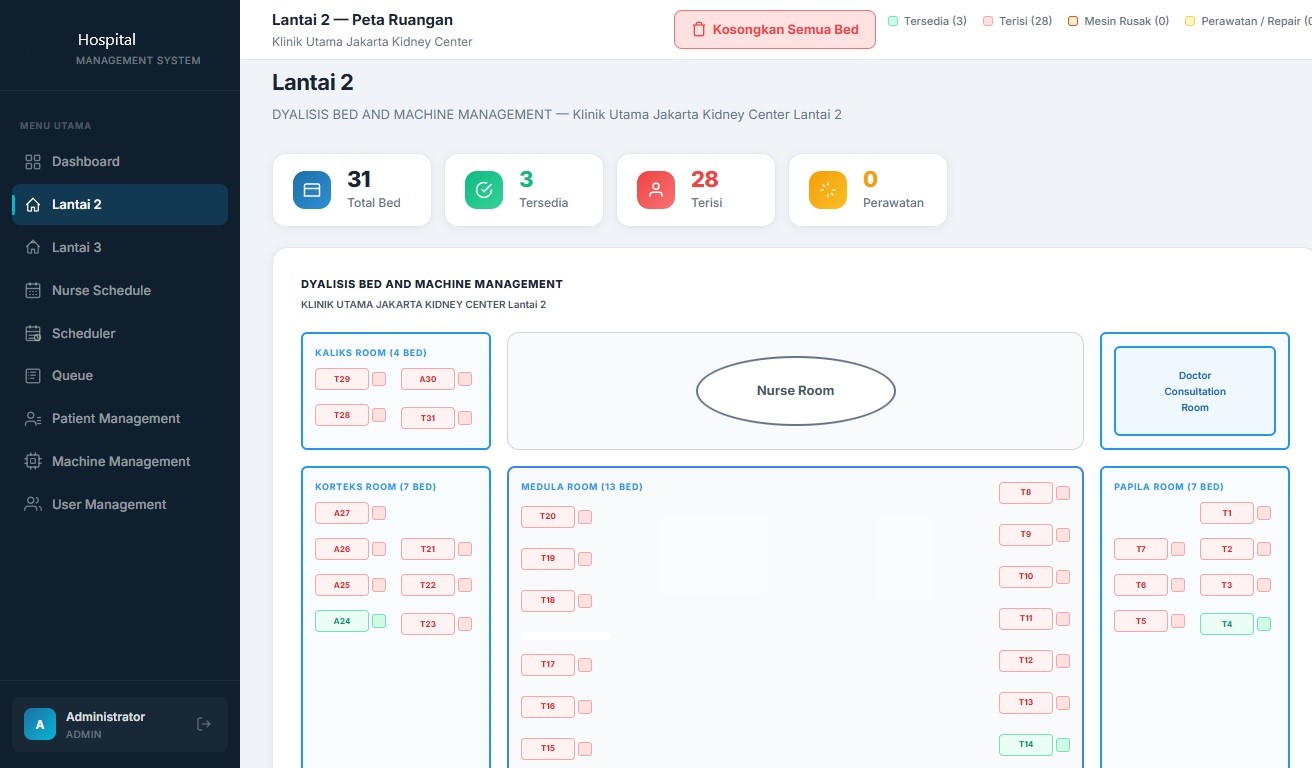This screenshot has width=1312, height=768.
Task: Click yellow Perawatan / Repair legend swatch
Action: pyautogui.click(x=1190, y=21)
